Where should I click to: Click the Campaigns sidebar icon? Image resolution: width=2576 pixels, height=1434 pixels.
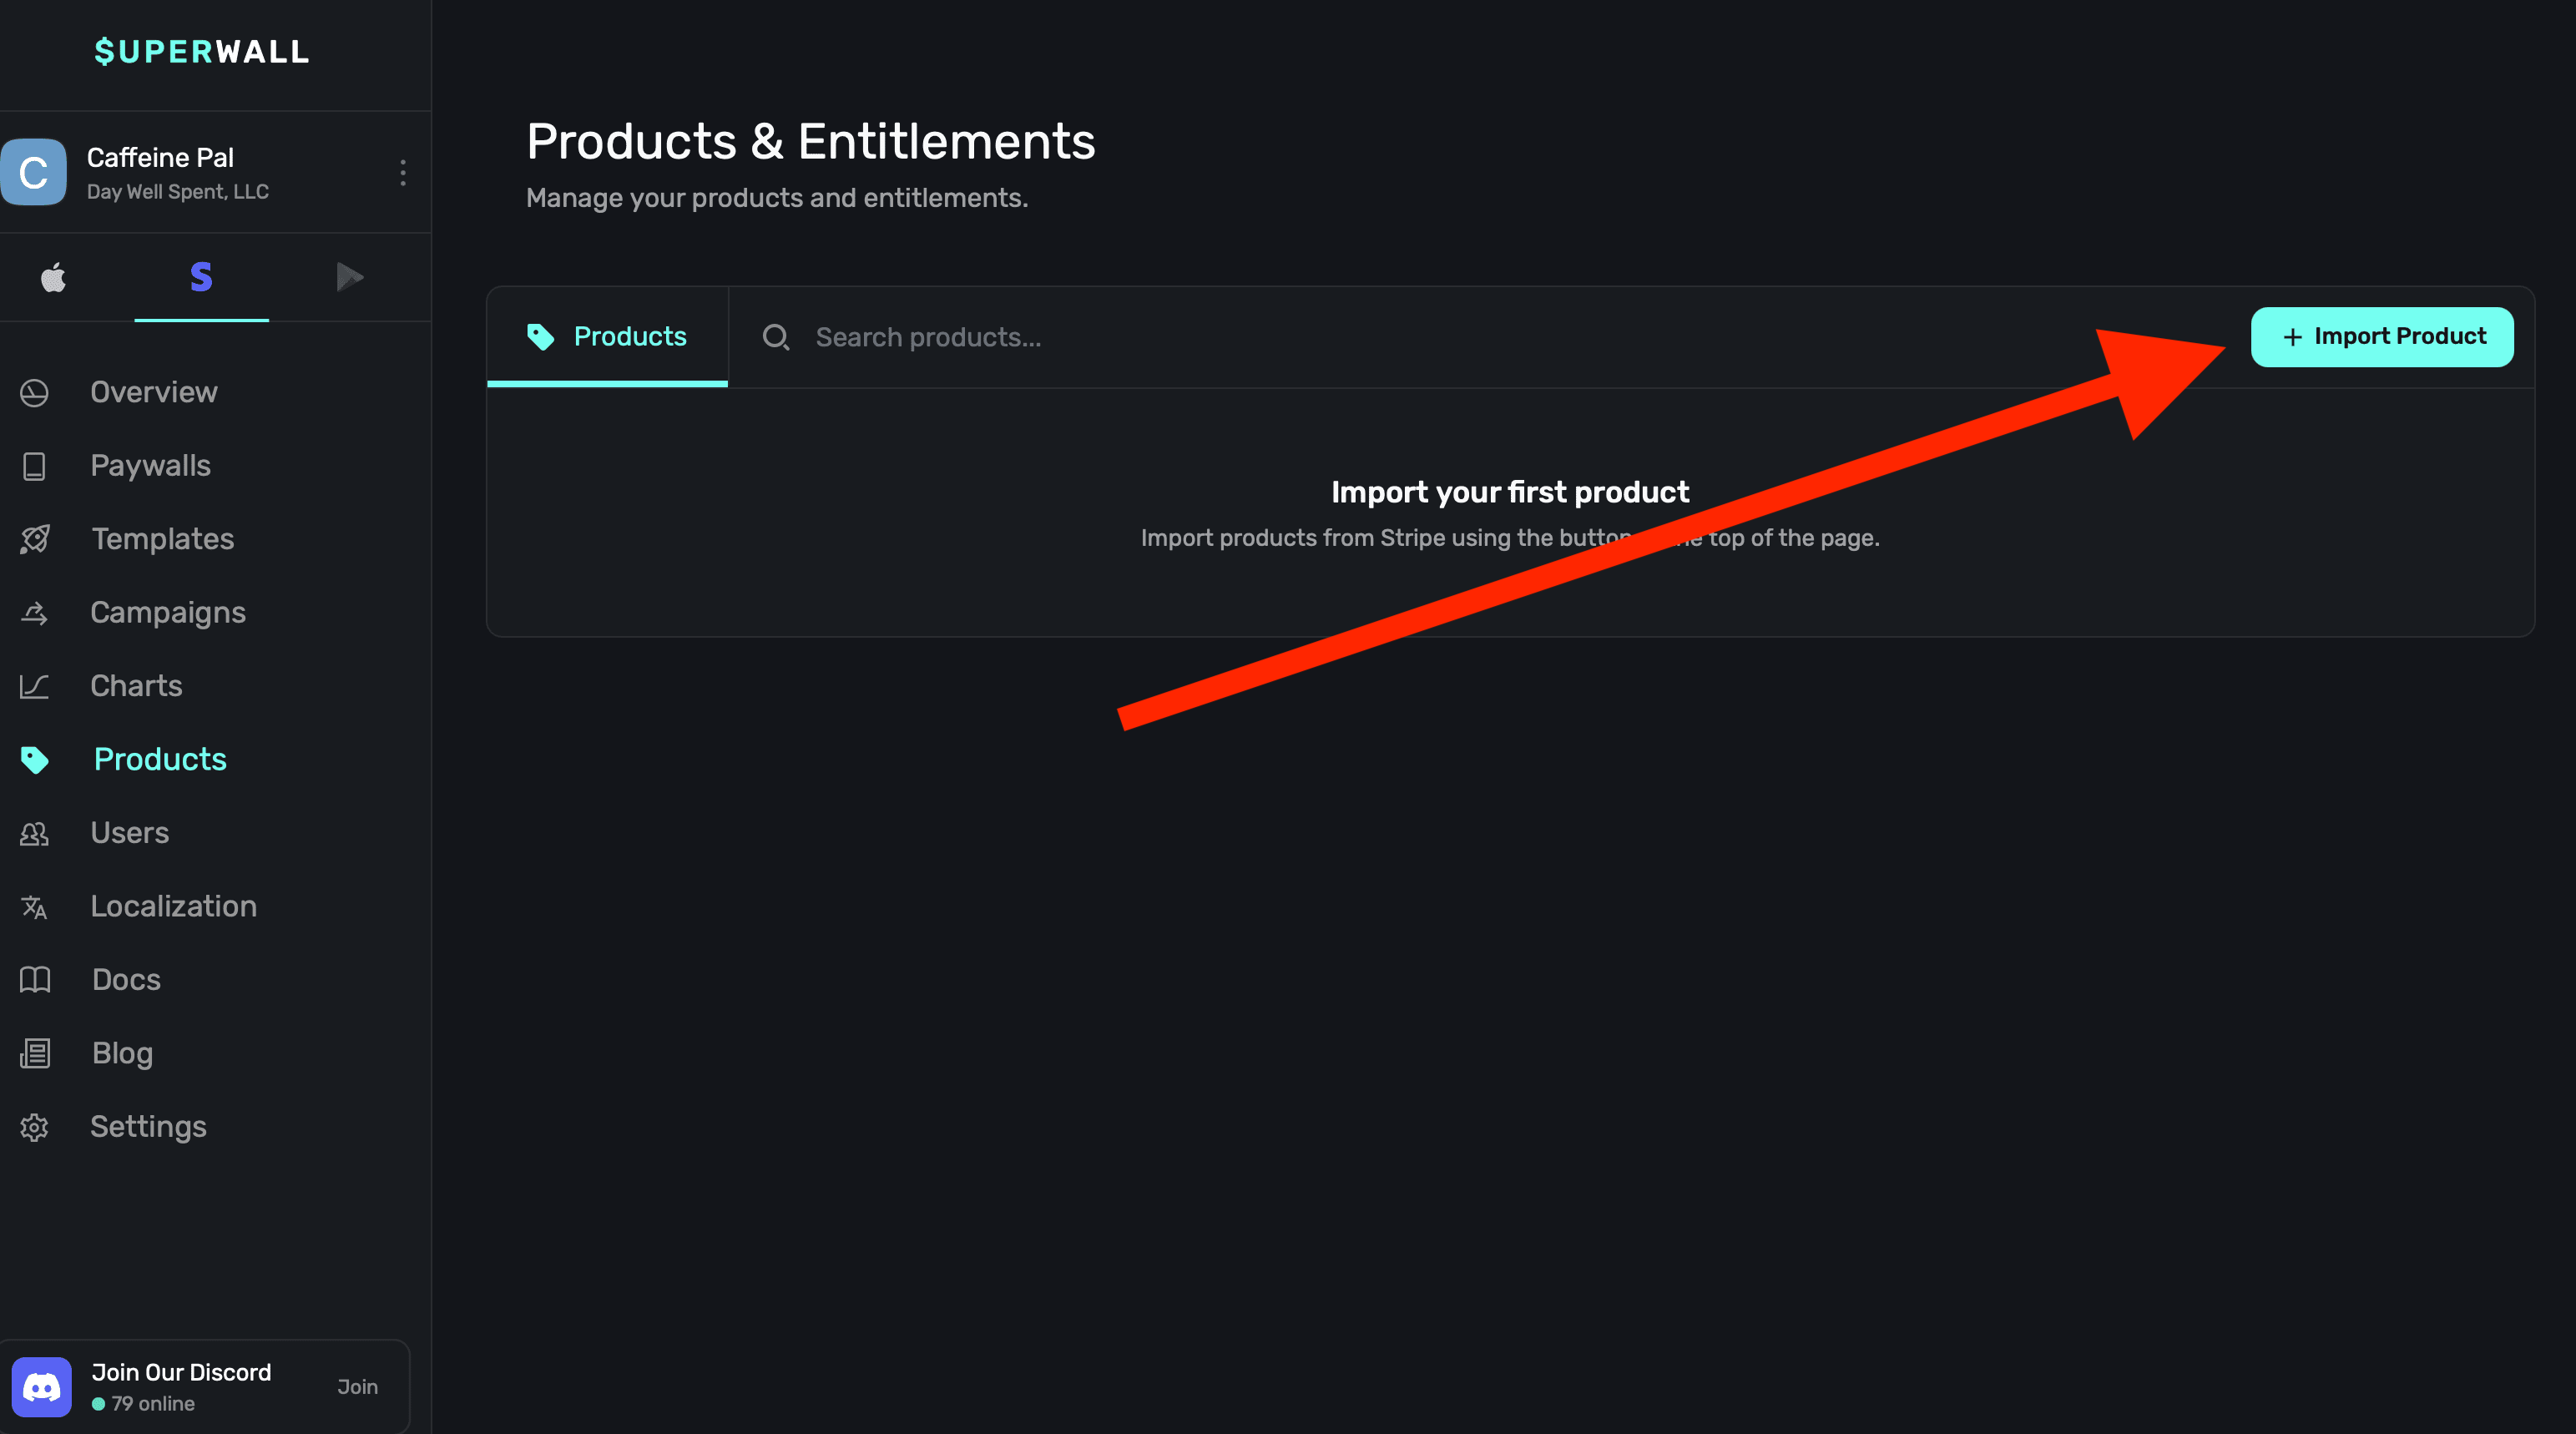[35, 612]
